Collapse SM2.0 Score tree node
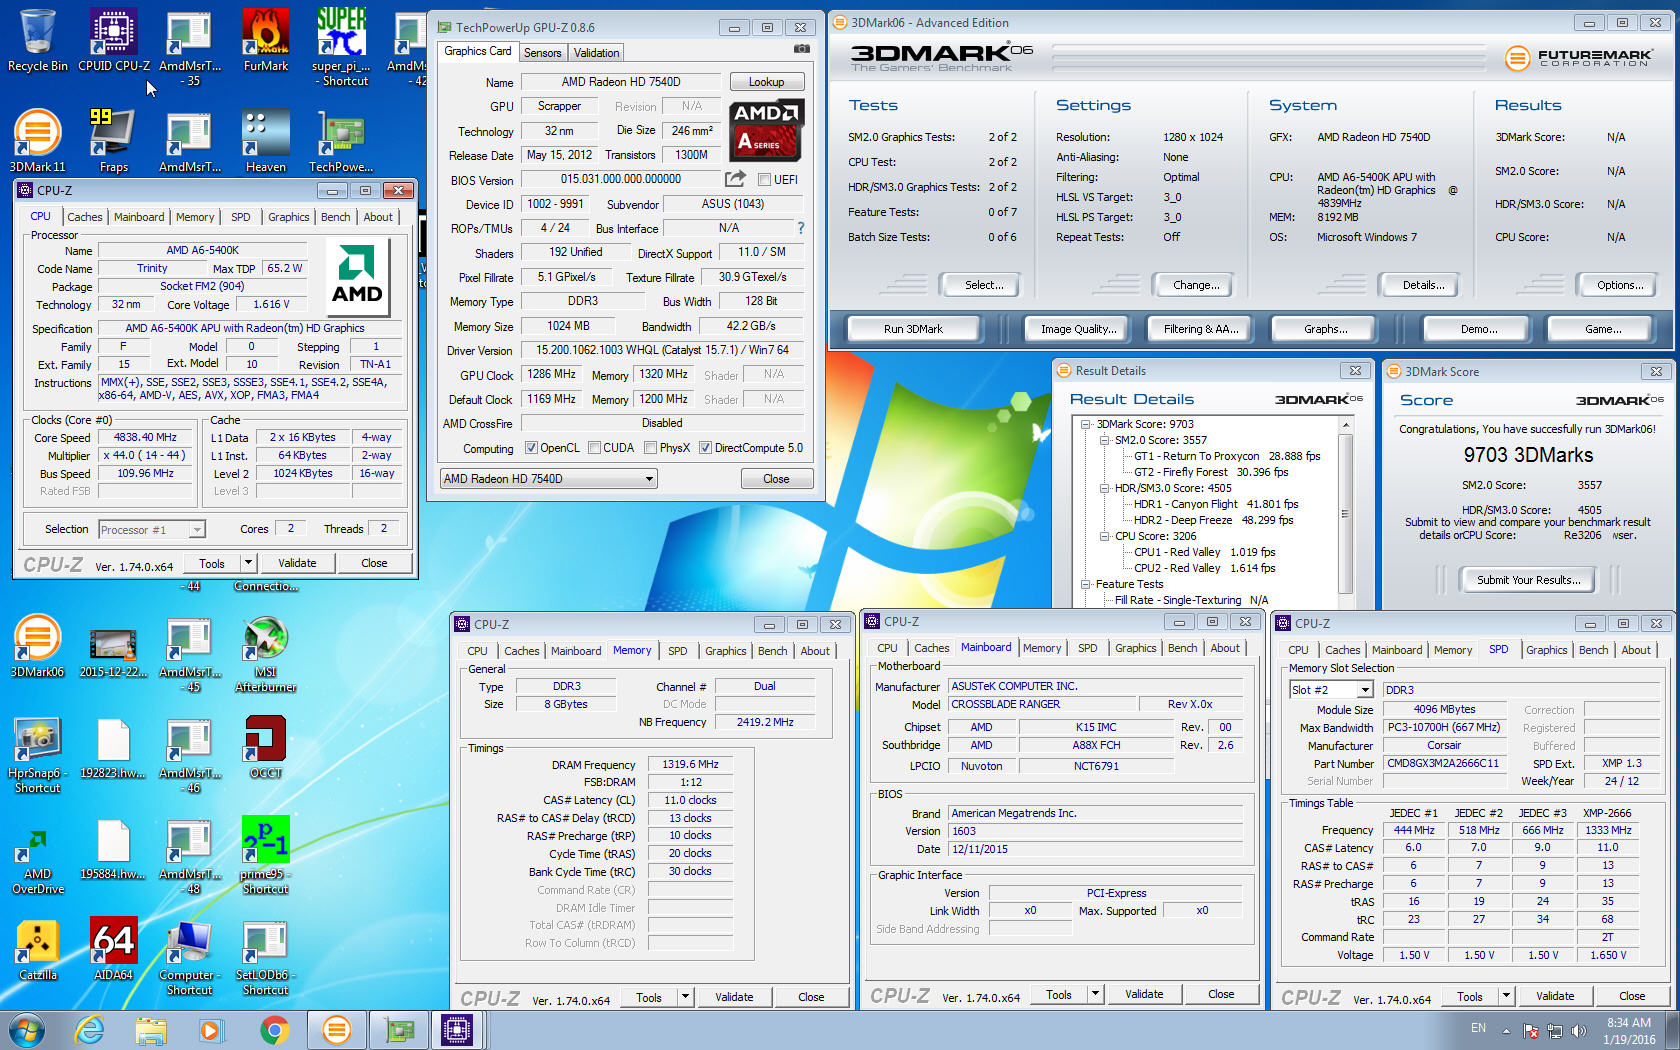Image resolution: width=1680 pixels, height=1050 pixels. [x=1105, y=440]
